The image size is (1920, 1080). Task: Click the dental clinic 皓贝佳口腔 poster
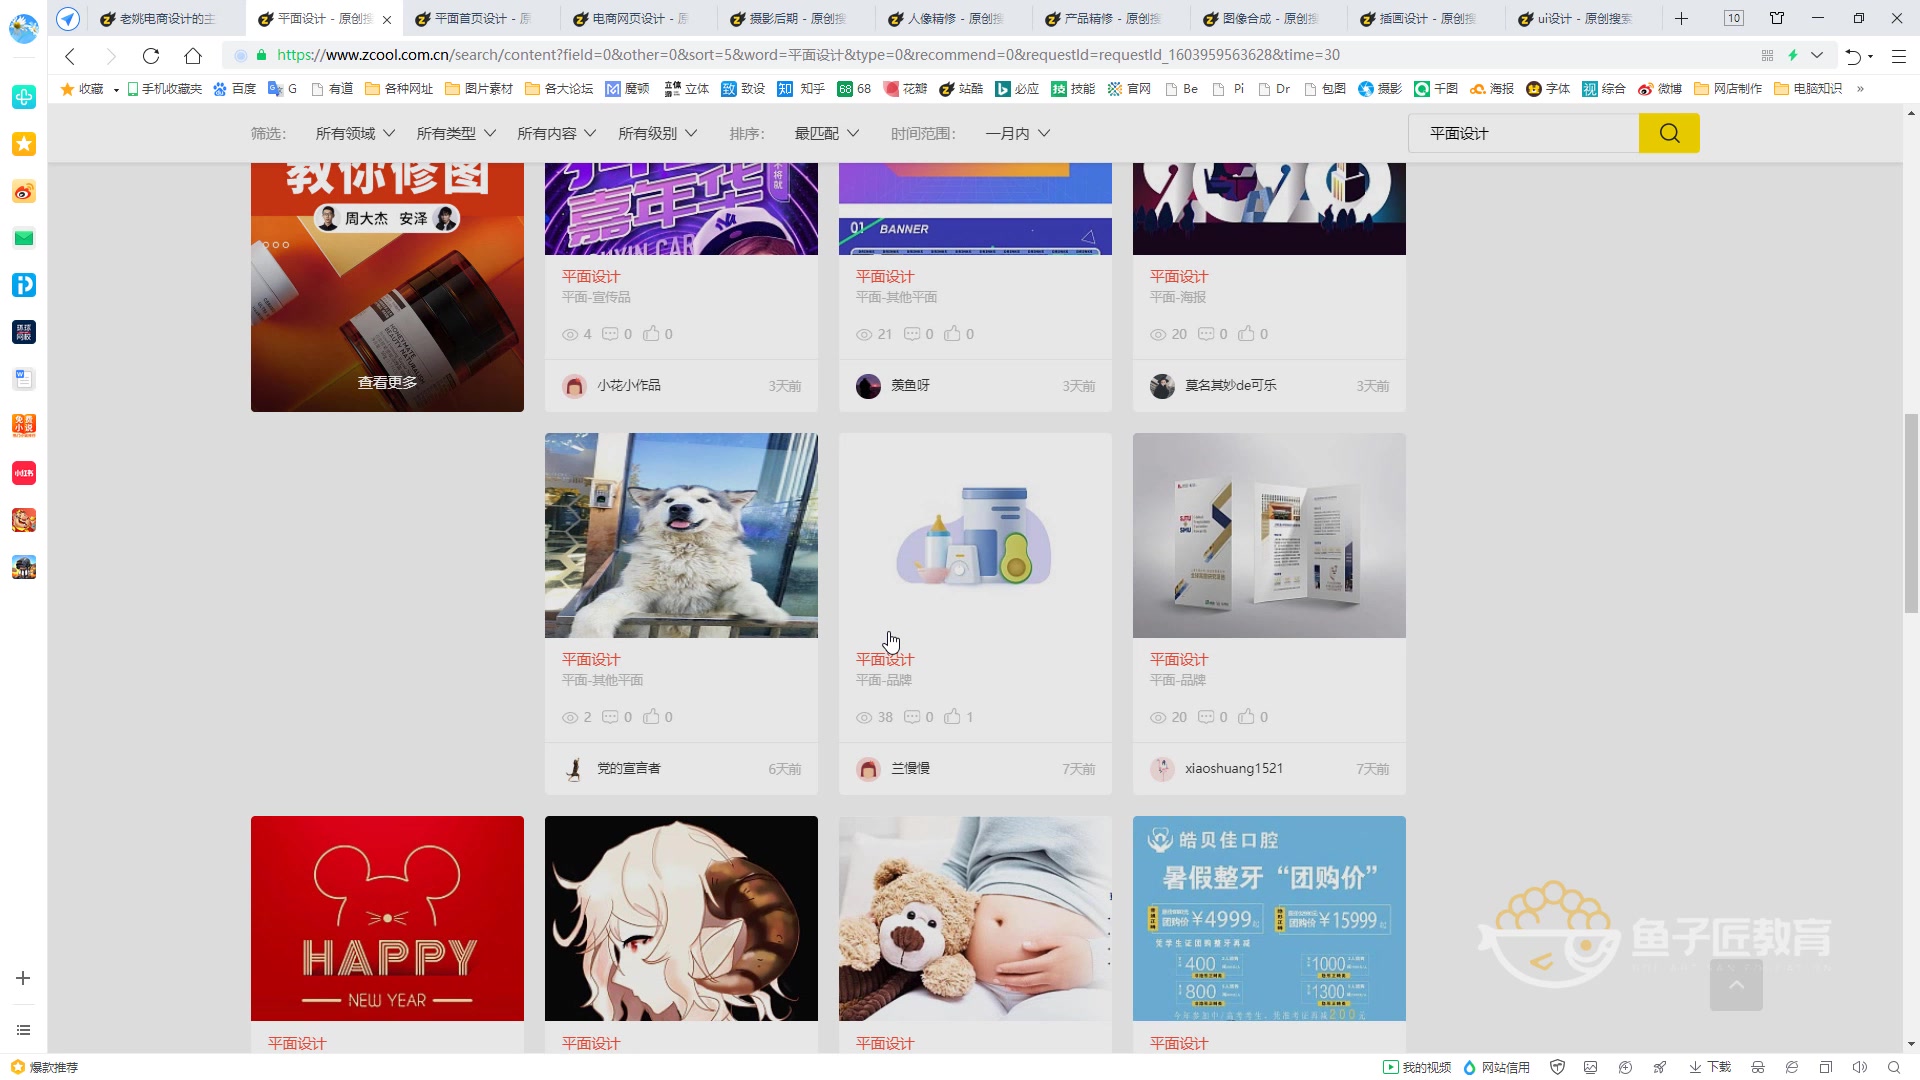coord(1269,918)
